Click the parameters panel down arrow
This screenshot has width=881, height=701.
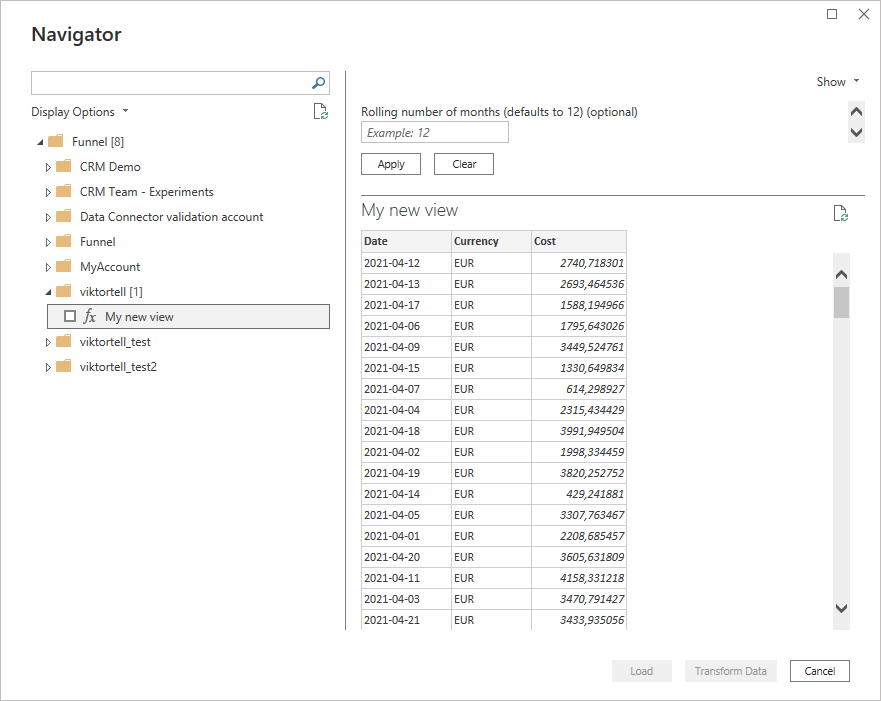856,133
